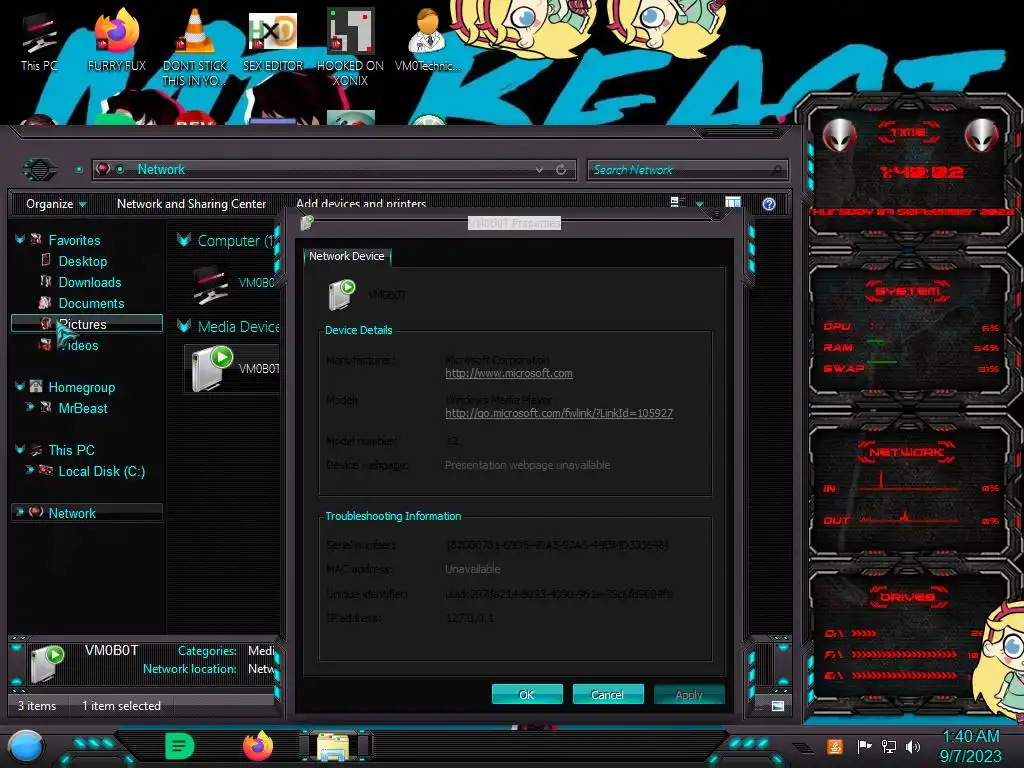Select the VM0B0T media device item
The image size is (1024, 768).
[x=234, y=368]
